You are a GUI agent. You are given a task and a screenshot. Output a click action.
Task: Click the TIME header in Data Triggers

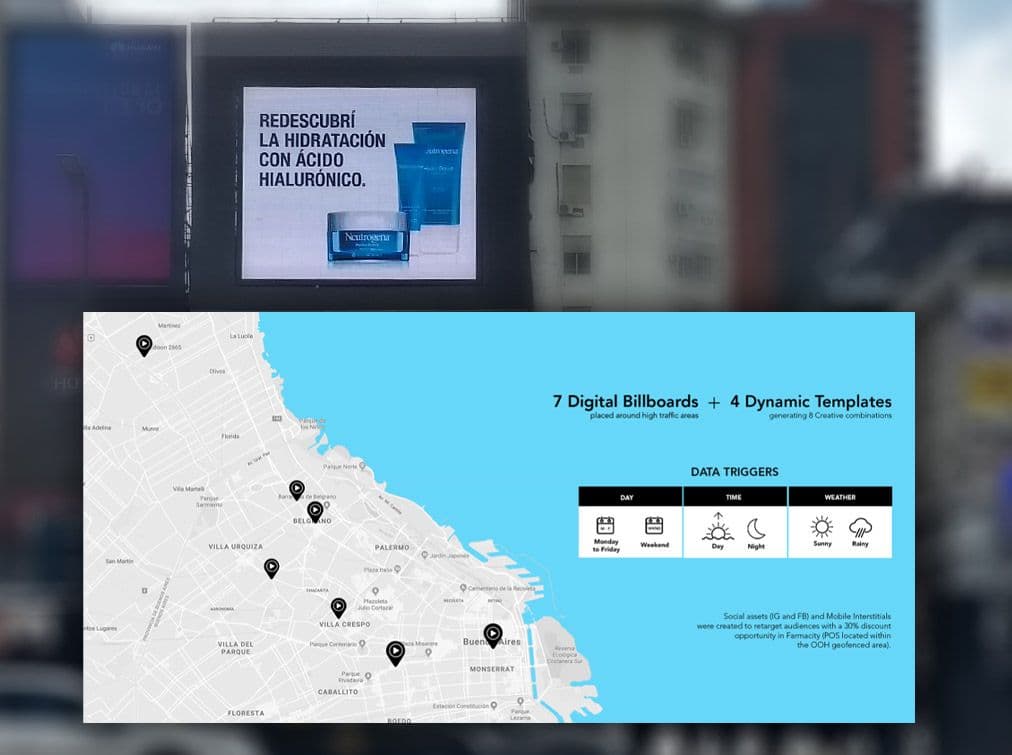pyautogui.click(x=734, y=497)
